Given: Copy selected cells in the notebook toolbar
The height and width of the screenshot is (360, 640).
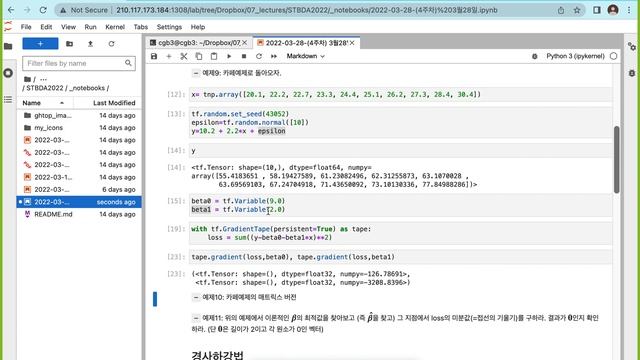Looking at the screenshot, I should 199,56.
